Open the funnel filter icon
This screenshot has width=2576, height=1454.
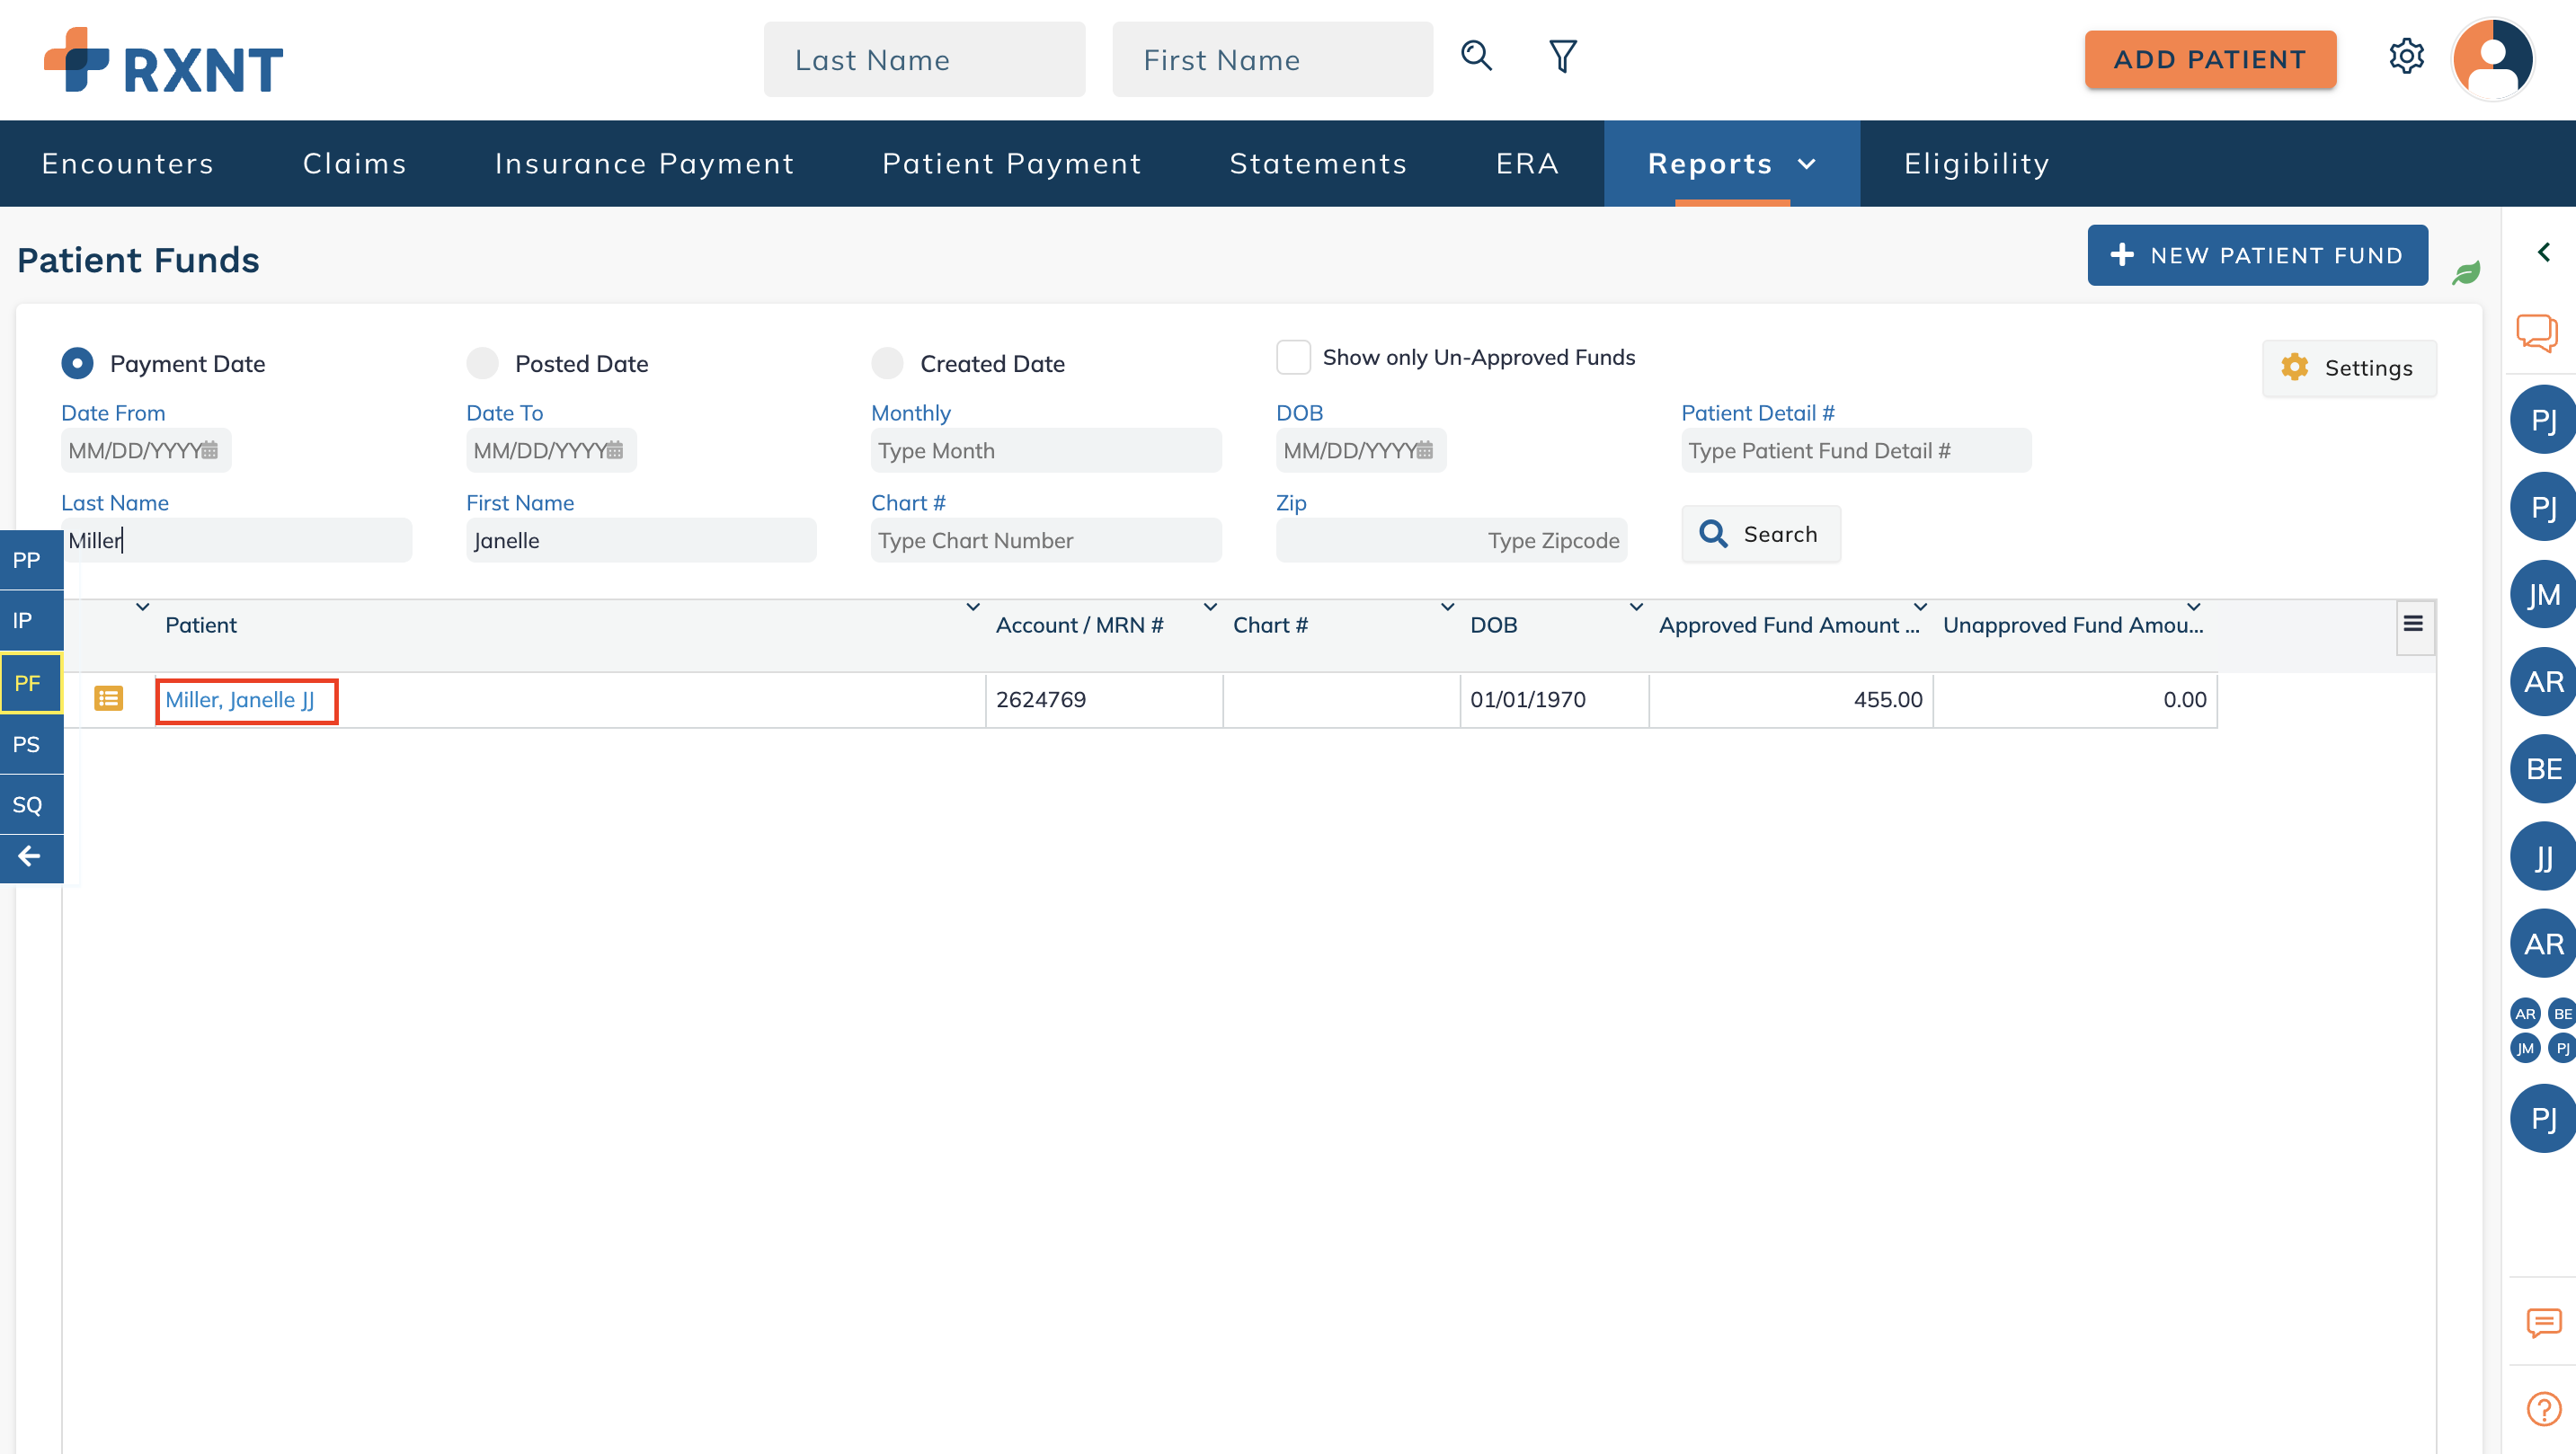(x=1562, y=56)
